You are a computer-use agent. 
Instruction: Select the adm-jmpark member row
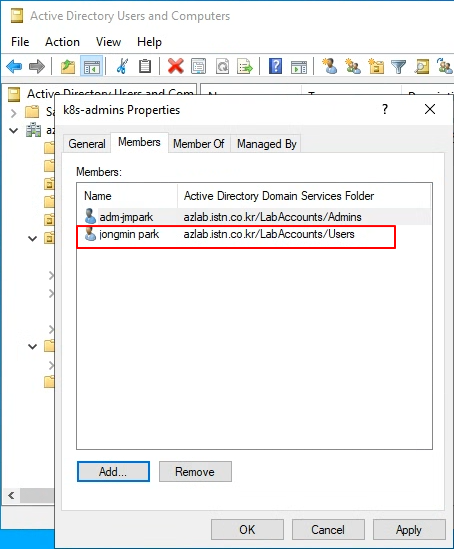pos(254,217)
